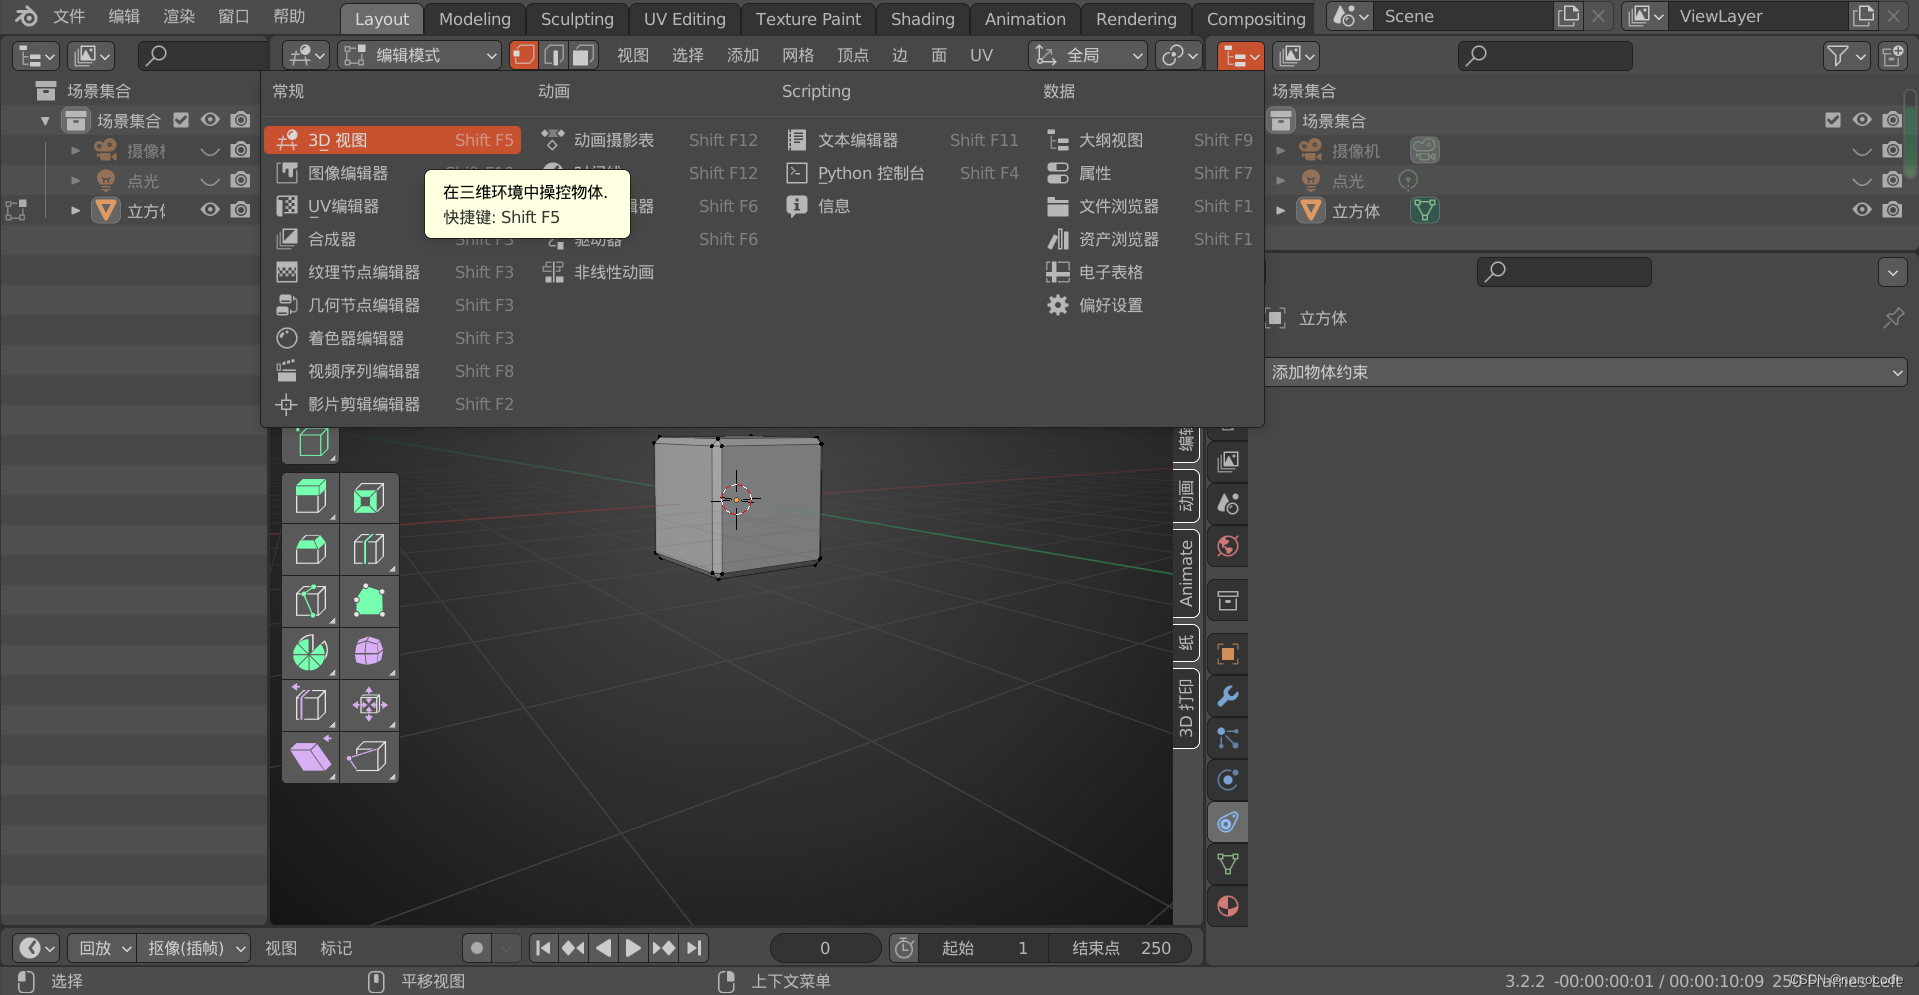
Task: Open the Object Data mesh properties tab
Action: click(1228, 864)
